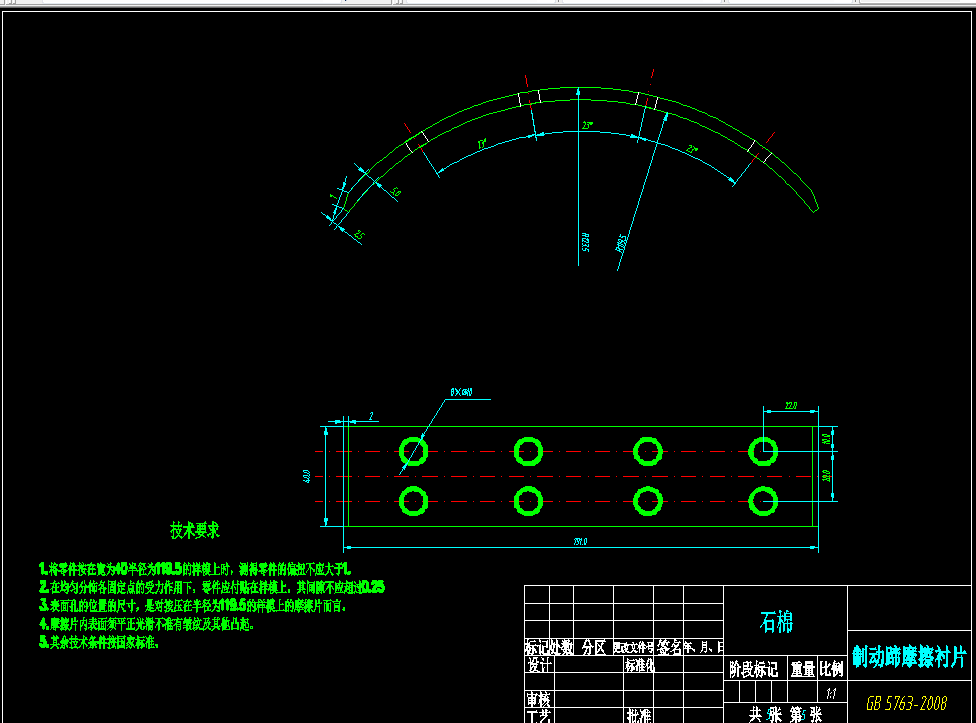Select the 20.0 hole spacing dimension
The image size is (976, 723).
(827, 476)
